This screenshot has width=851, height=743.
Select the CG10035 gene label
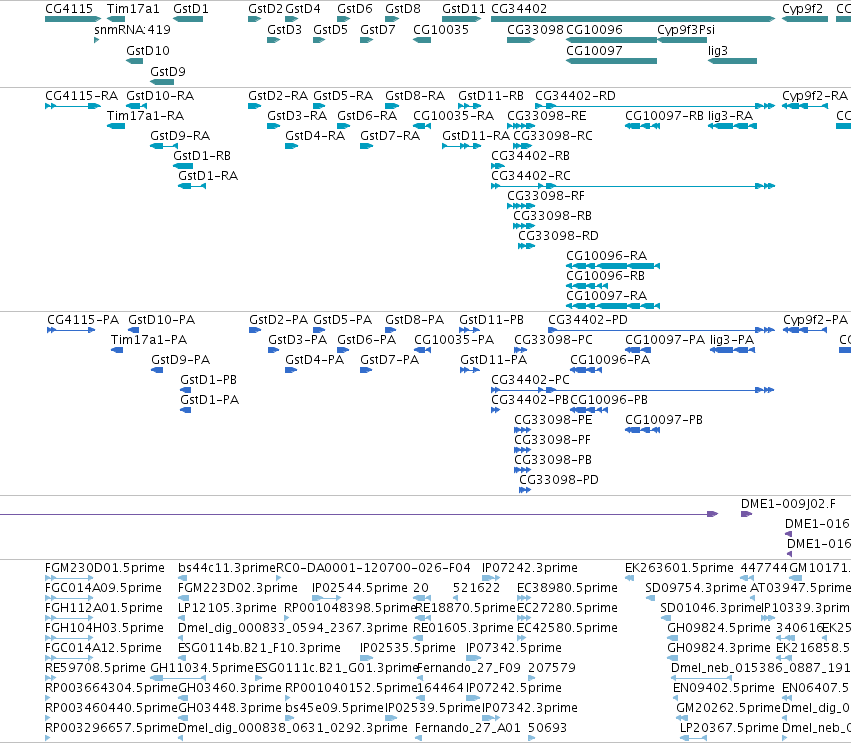[441, 29]
